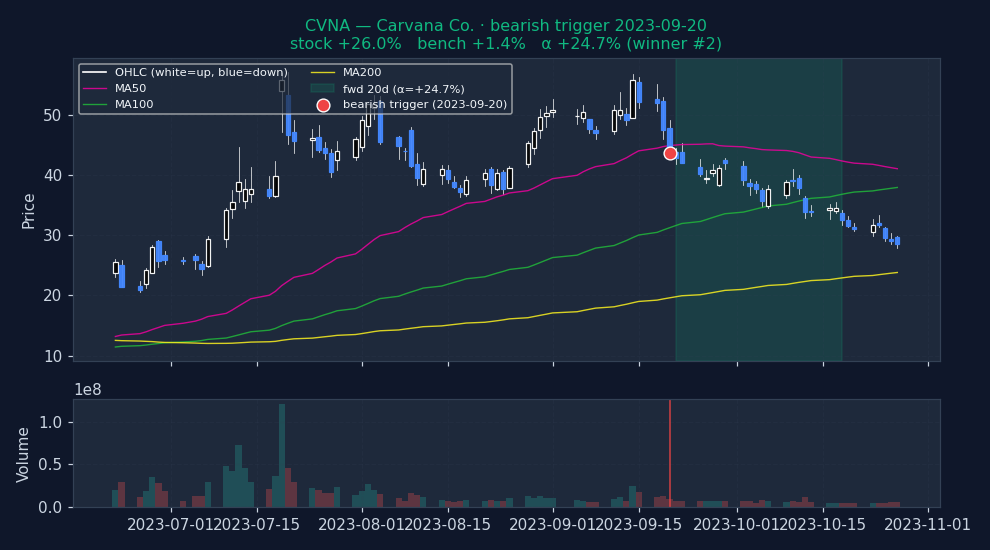Image resolution: width=990 pixels, height=550 pixels.
Task: Click the tallest volume bar in mid-July
Action: point(282,455)
